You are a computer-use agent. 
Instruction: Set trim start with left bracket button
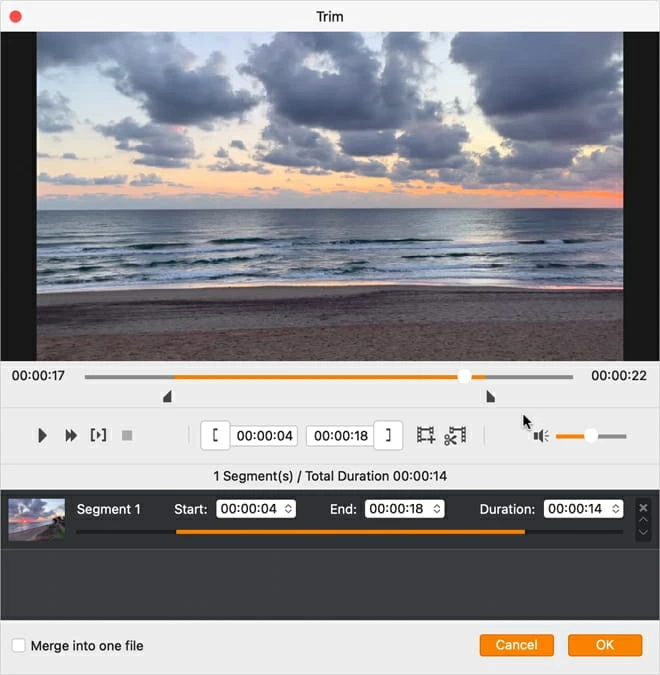(x=215, y=435)
